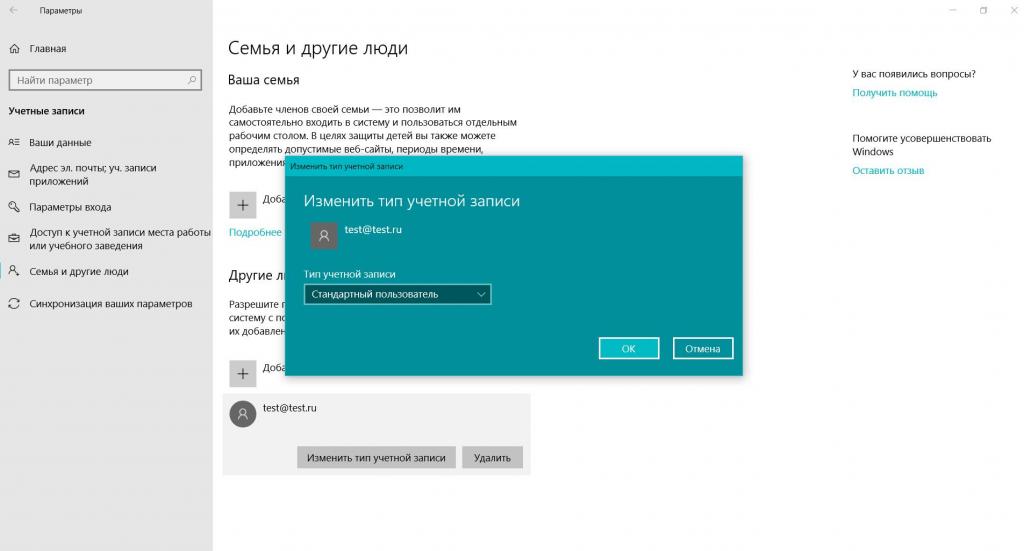Minimize the Параметры window

[953, 10]
